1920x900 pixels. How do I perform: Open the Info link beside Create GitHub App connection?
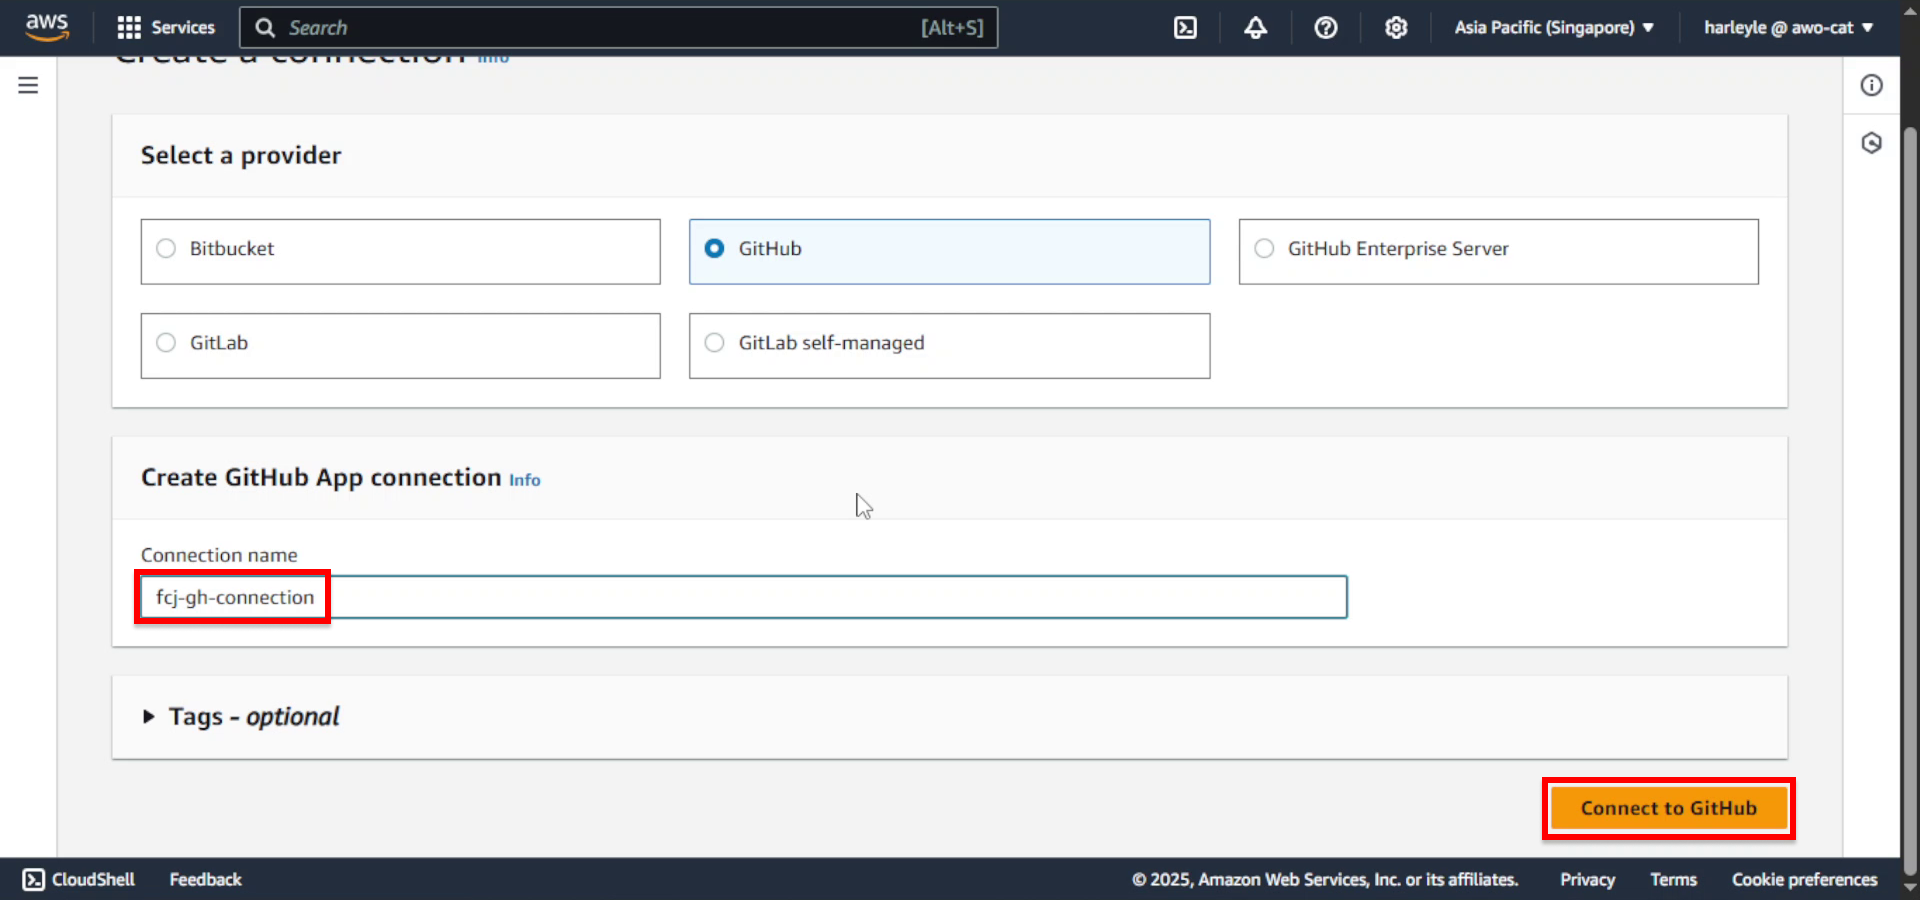click(524, 480)
